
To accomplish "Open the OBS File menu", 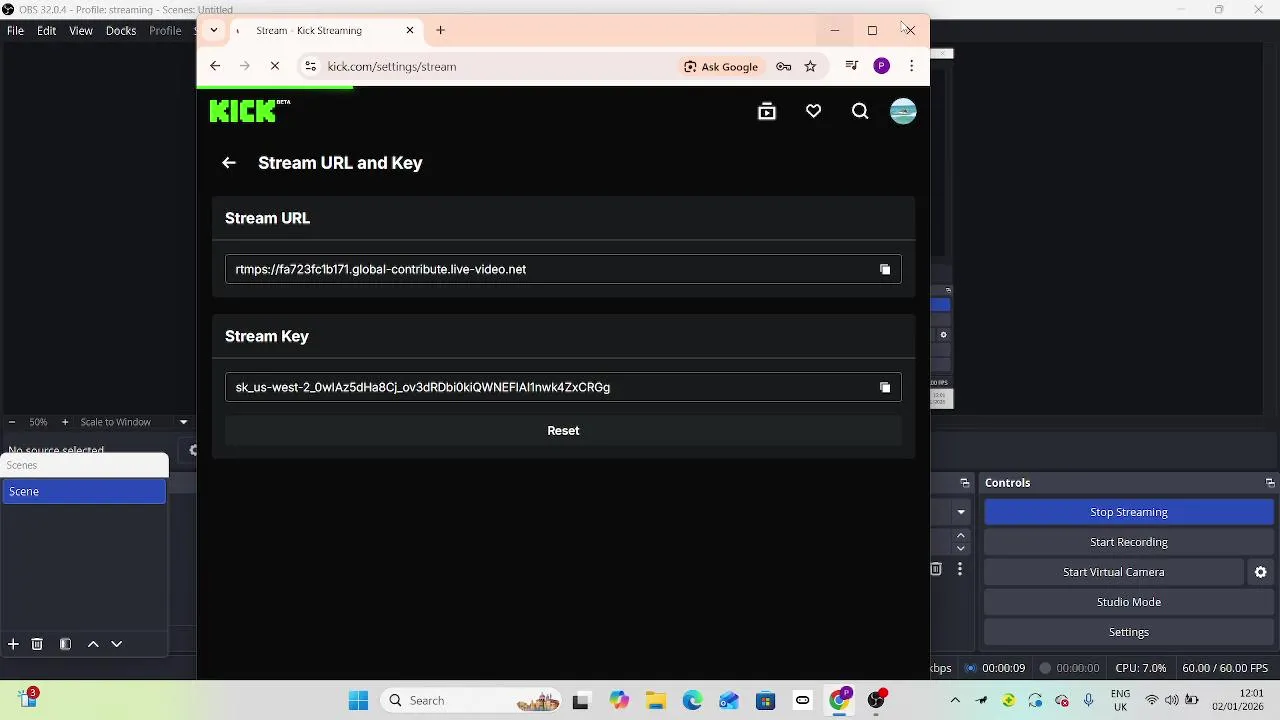I will pyautogui.click(x=16, y=31).
